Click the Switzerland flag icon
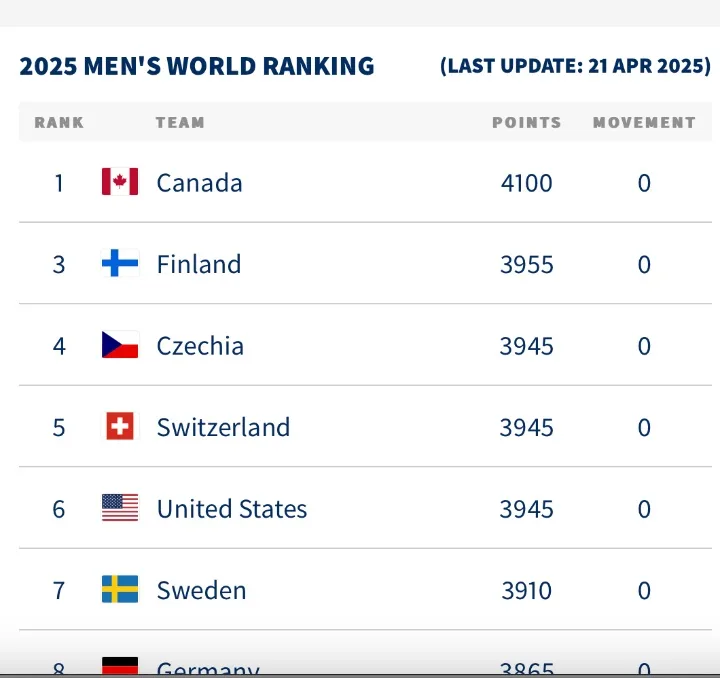Image resolution: width=720 pixels, height=678 pixels. click(x=120, y=426)
